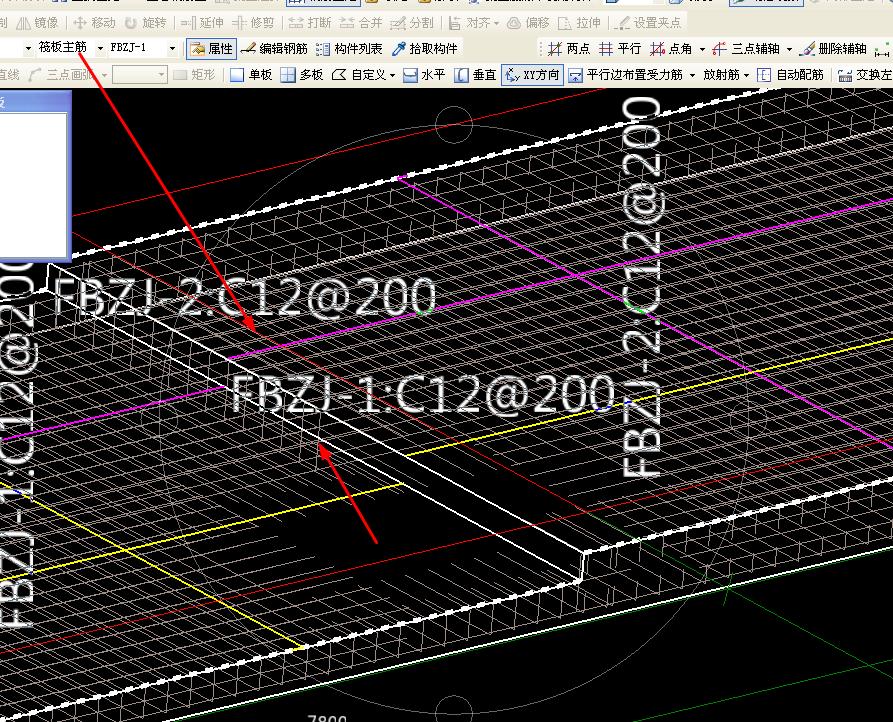Click the 自动配筋 auto rebar button
The image size is (893, 722).
(790, 75)
